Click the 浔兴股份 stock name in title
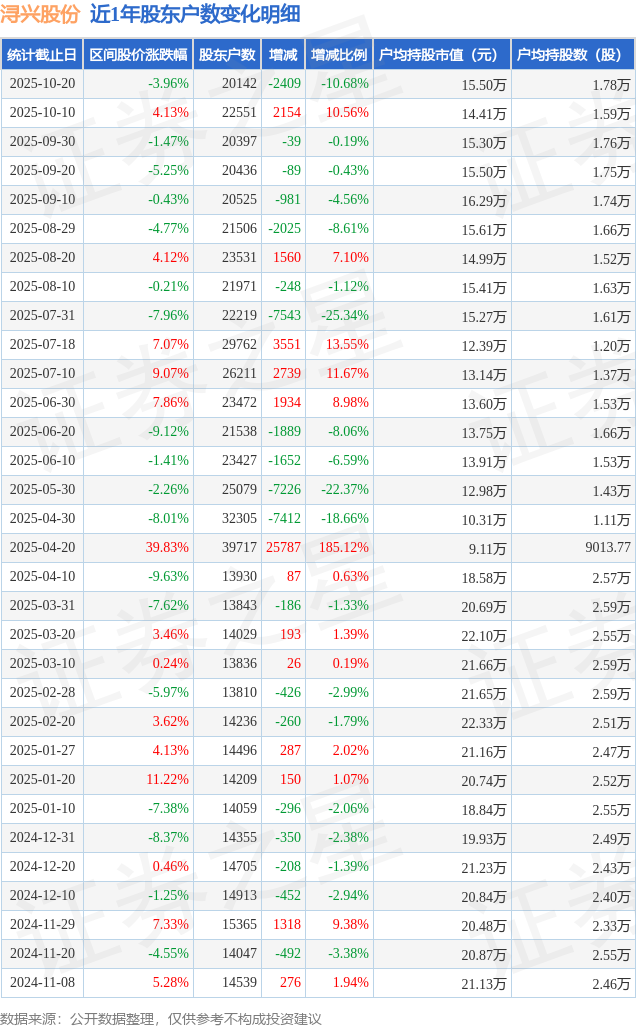 40,14
